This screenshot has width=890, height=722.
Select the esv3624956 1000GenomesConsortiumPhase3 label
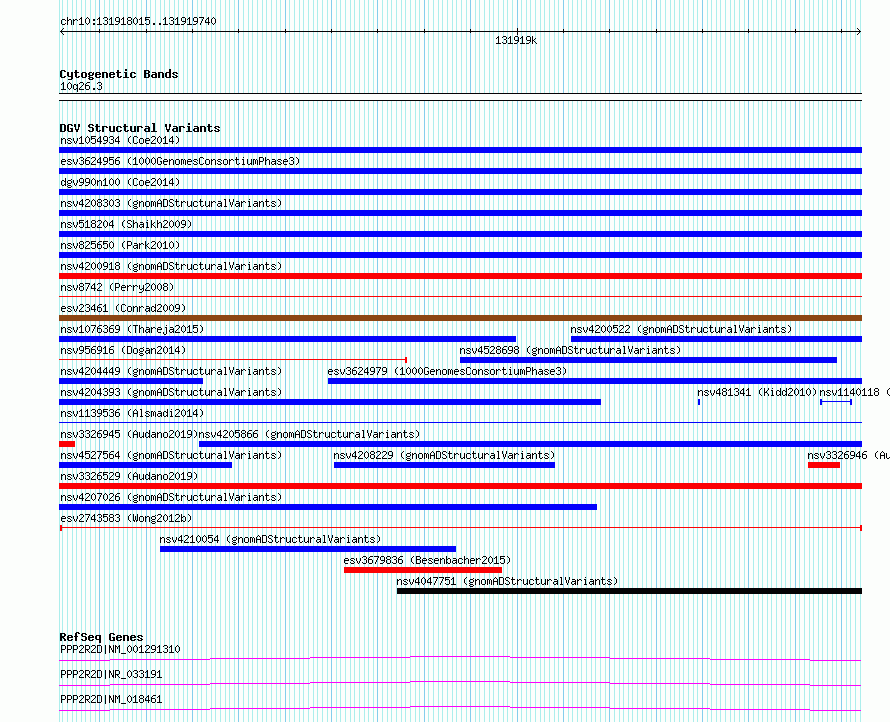click(x=180, y=161)
